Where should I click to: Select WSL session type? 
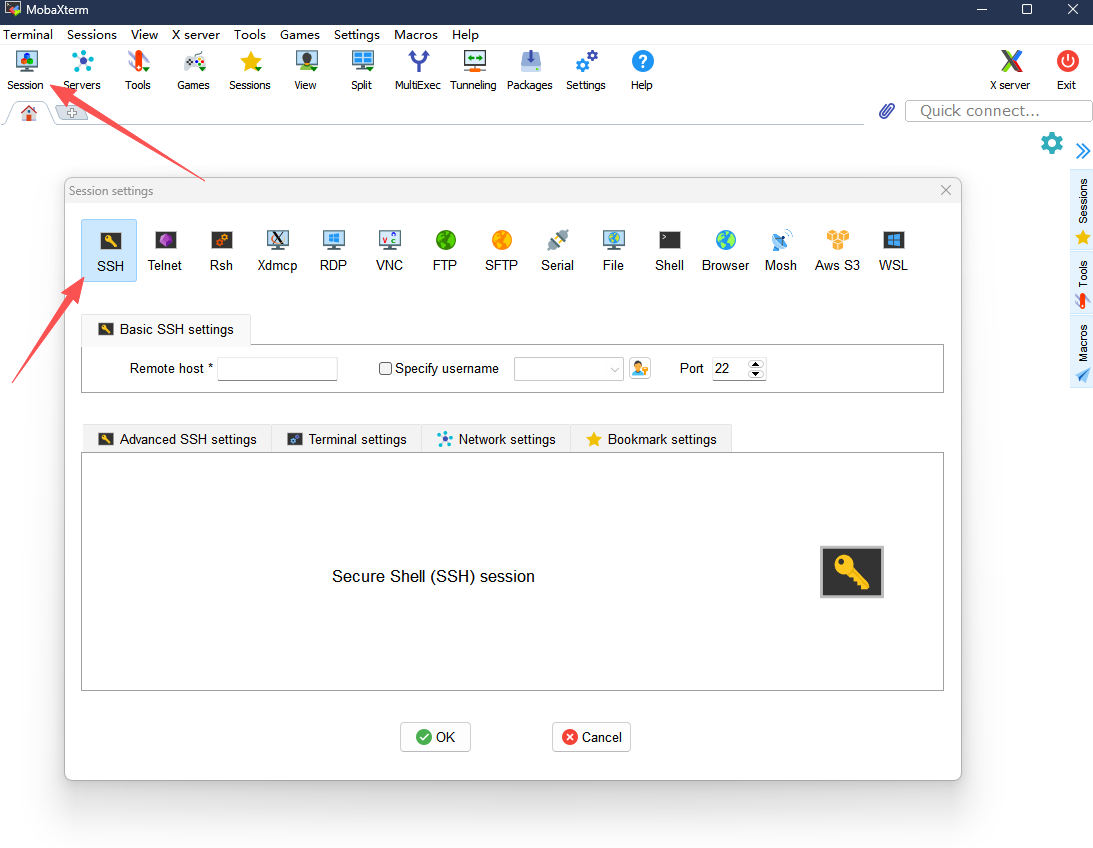(x=894, y=251)
